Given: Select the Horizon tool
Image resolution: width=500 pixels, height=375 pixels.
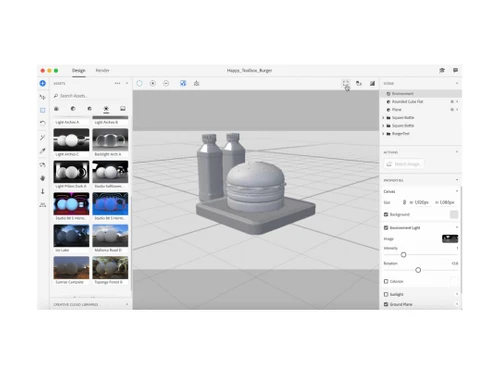Looking at the screenshot, I should tap(43, 205).
